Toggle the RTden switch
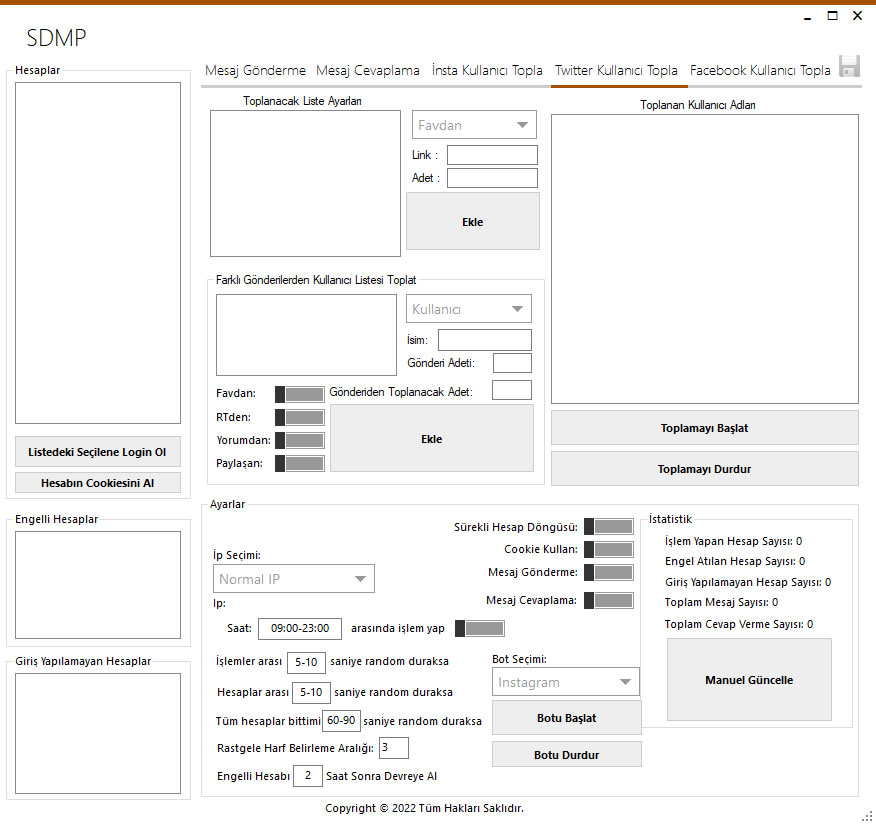Image resolution: width=876 pixels, height=825 pixels. (x=299, y=417)
